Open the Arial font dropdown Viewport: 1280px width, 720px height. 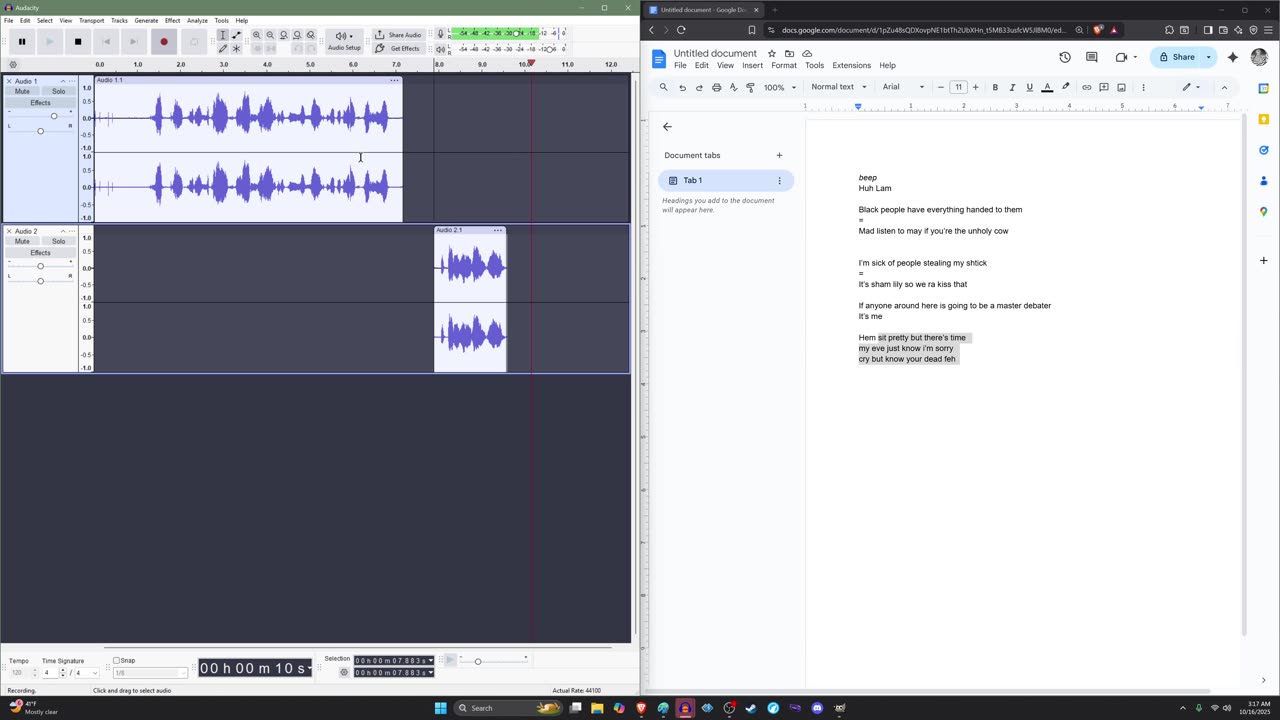pos(903,87)
